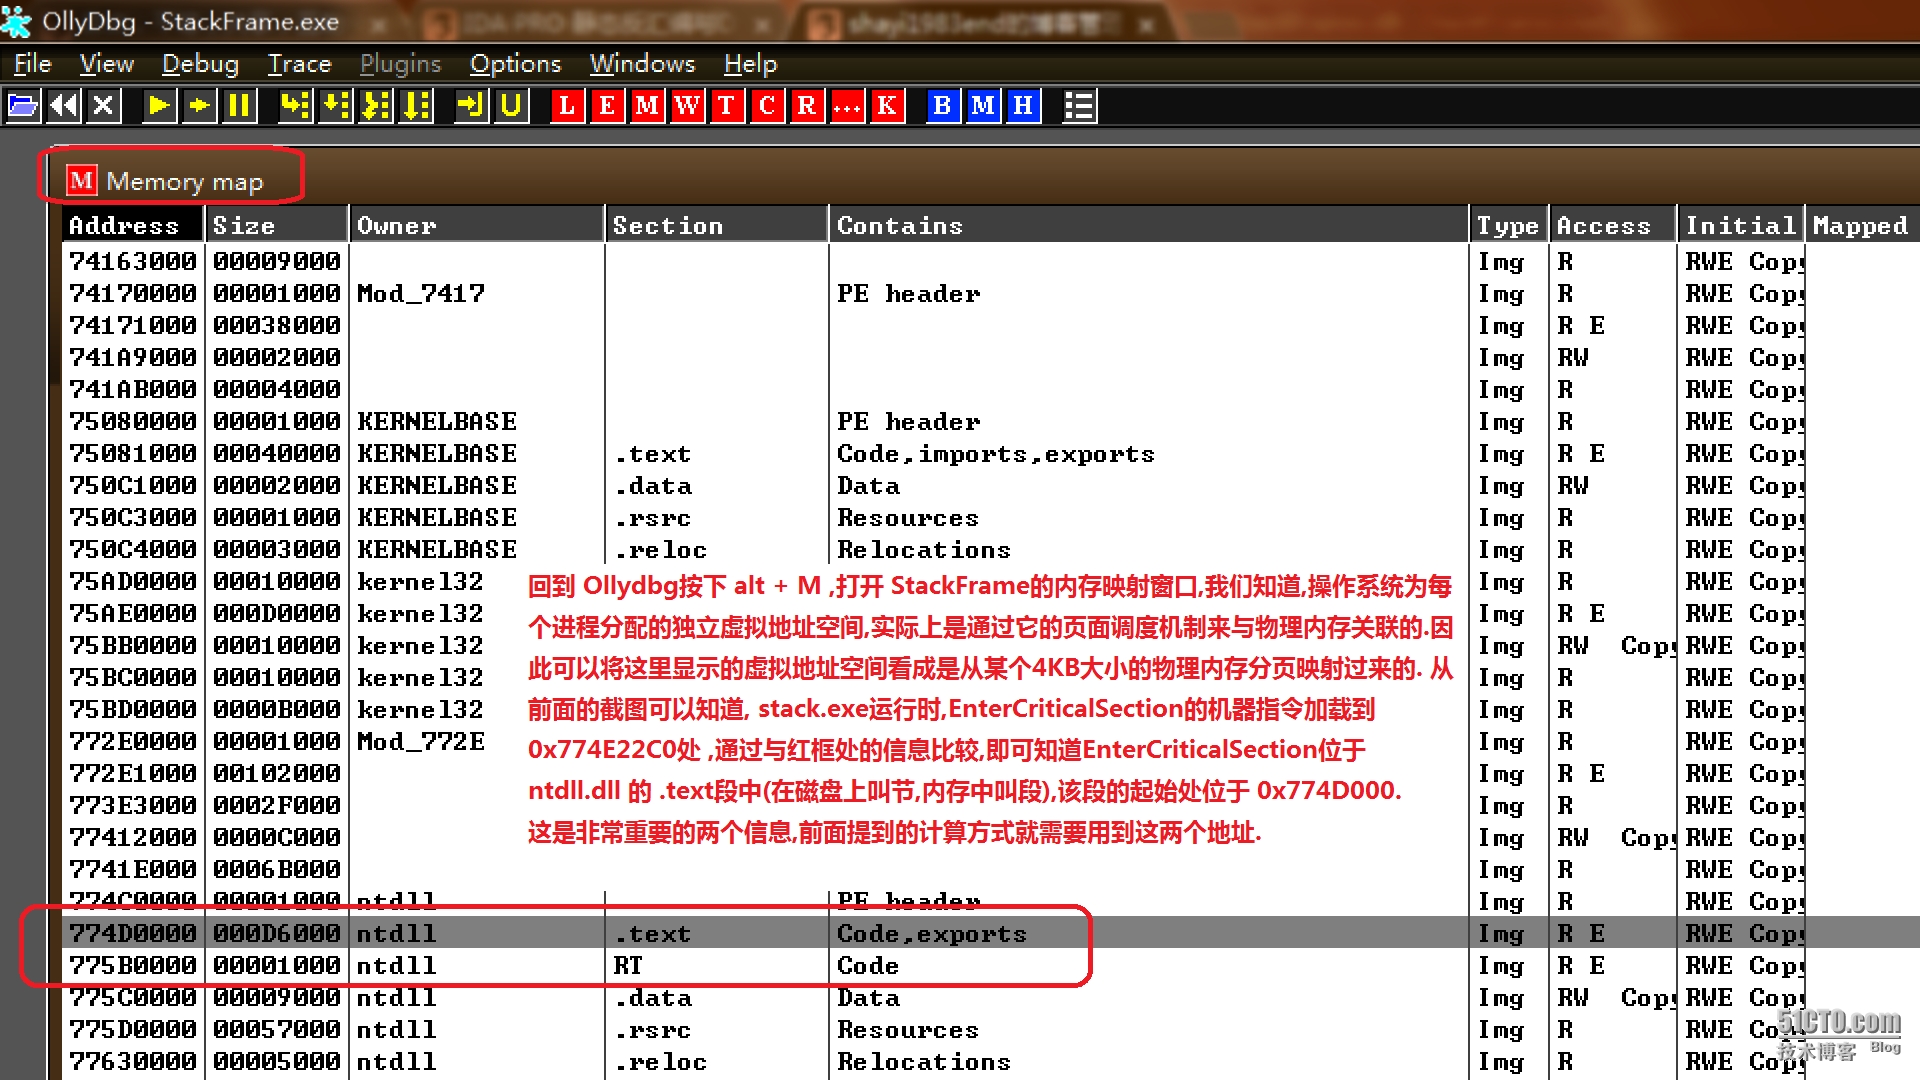The height and width of the screenshot is (1080, 1920).
Task: Click the Step over toolbar icon
Action: point(335,105)
